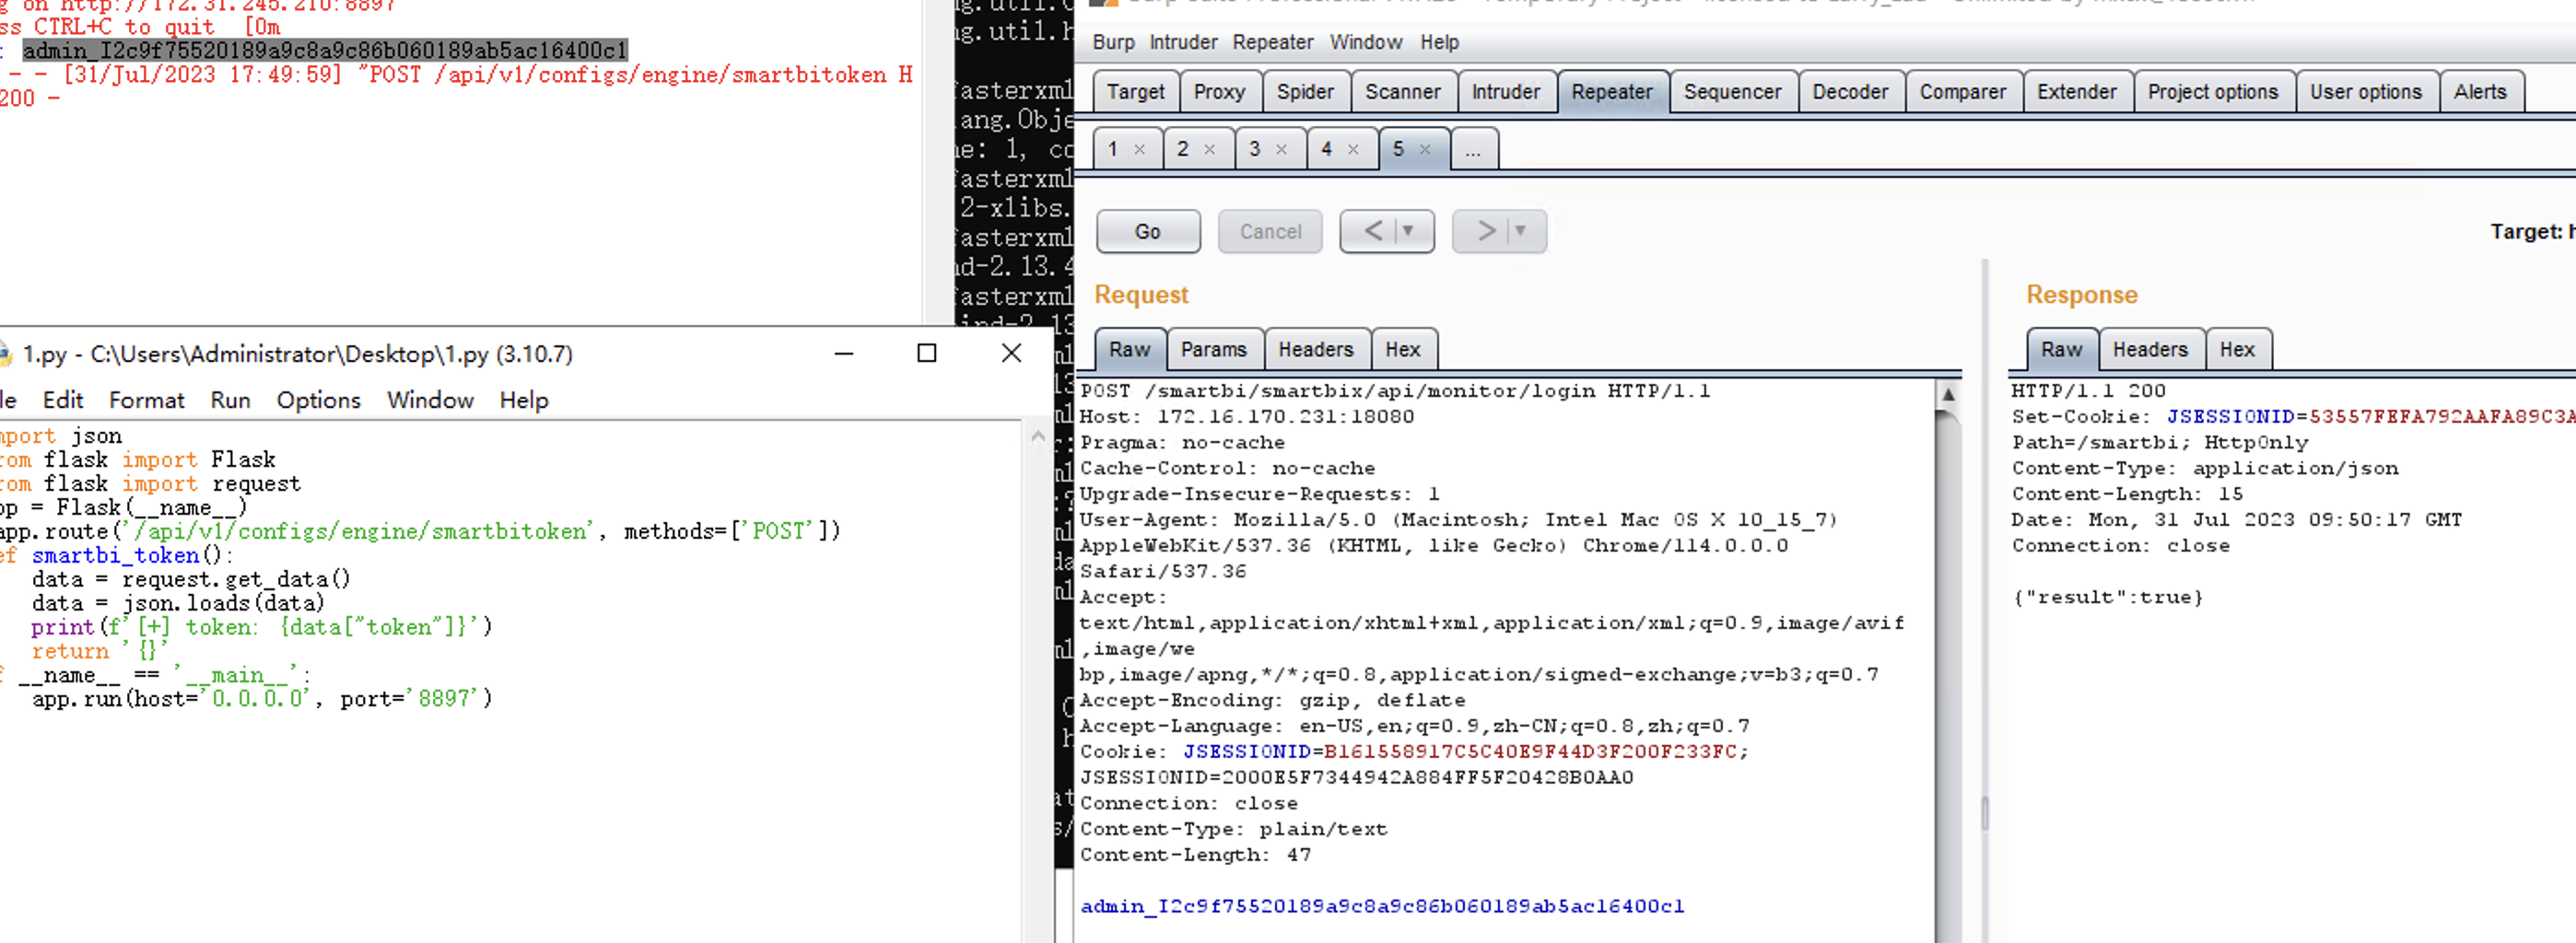This screenshot has height=943, width=2576.
Task: Switch to the Sequencer tab
Action: (x=1732, y=92)
